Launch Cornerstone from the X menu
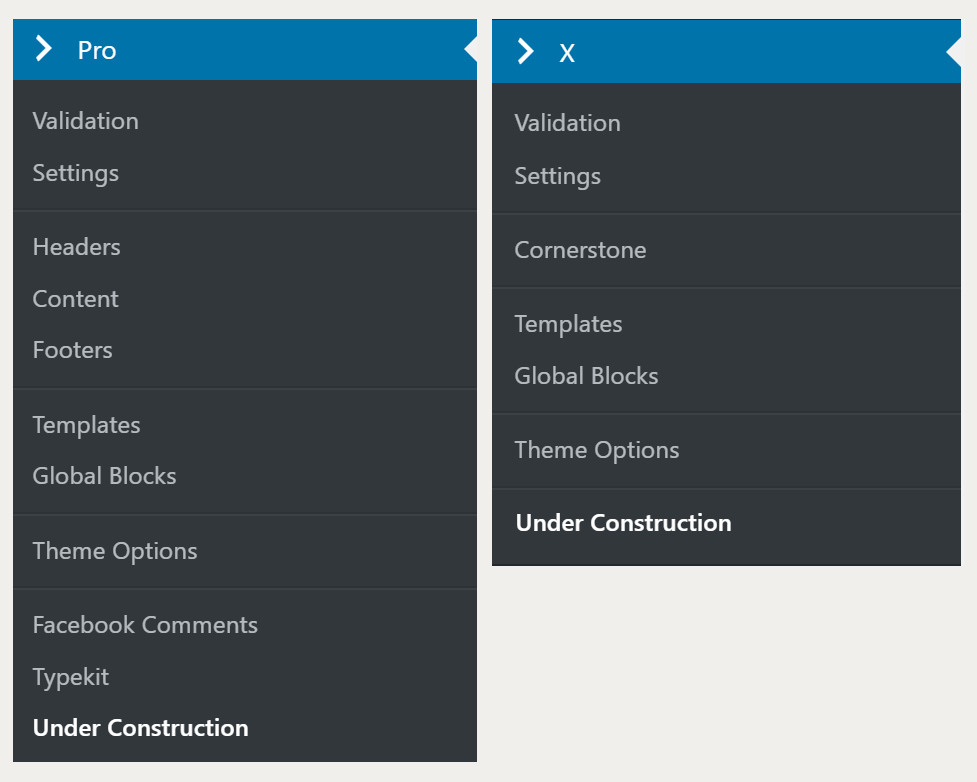 click(581, 250)
